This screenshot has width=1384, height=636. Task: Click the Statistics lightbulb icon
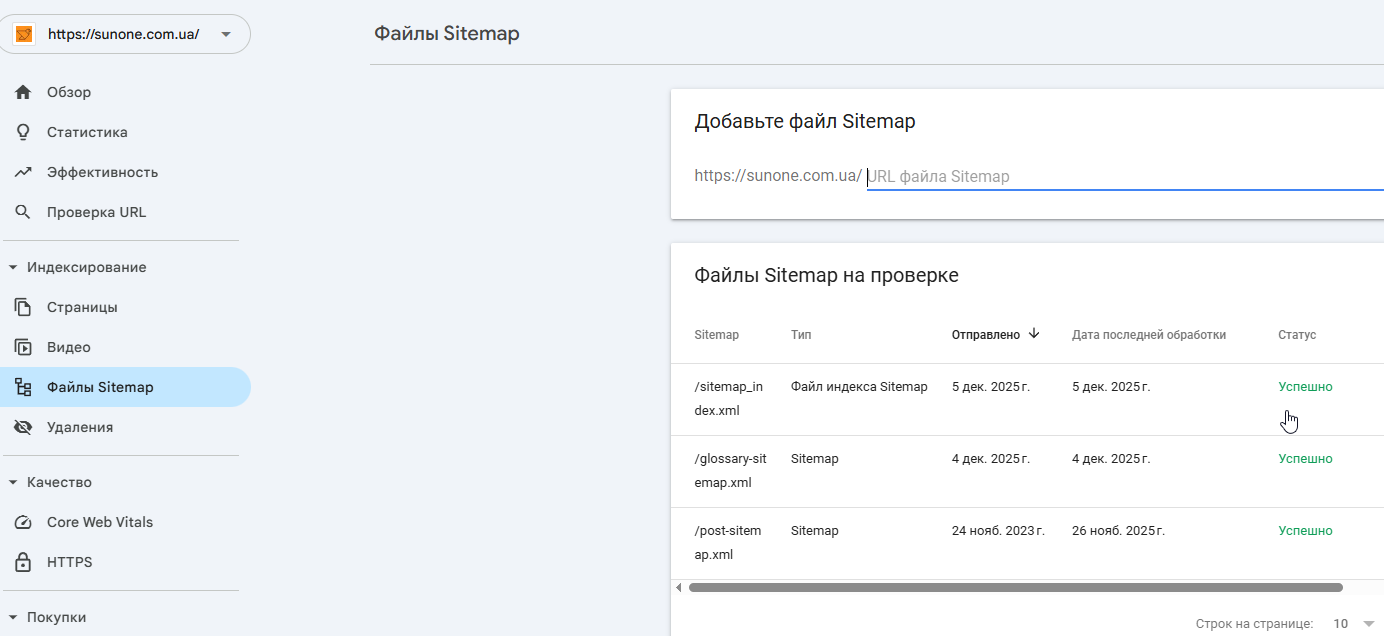tap(23, 132)
